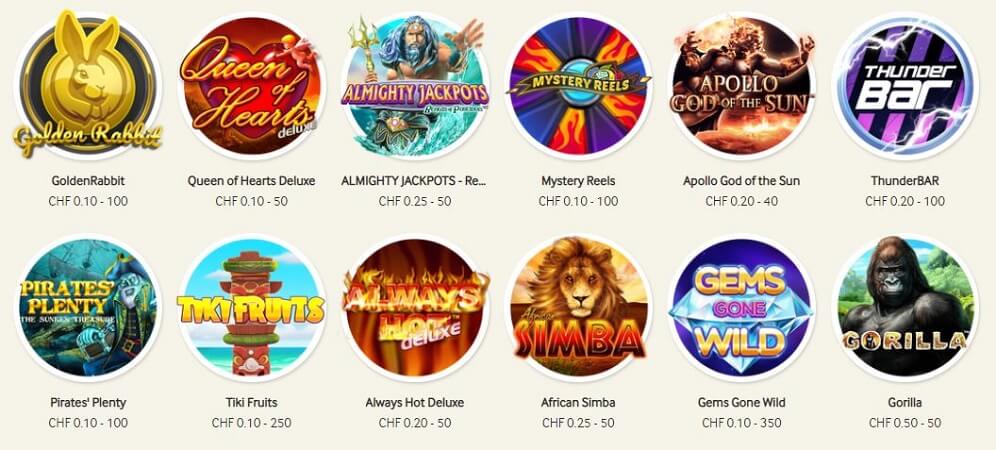Launch Queen of Hearts Deluxe round icon
This screenshot has height=450, width=996.
[252, 85]
